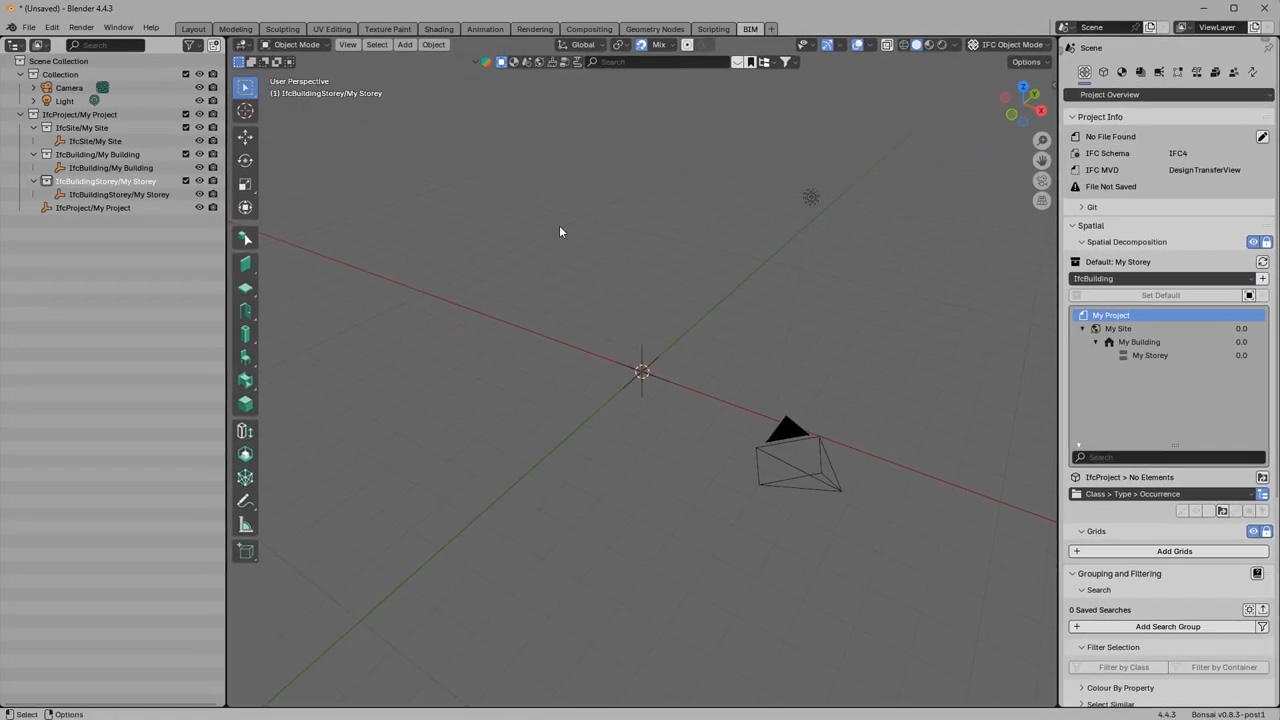Open the Add menu in viewport header
The height and width of the screenshot is (720, 1280).
(x=404, y=45)
